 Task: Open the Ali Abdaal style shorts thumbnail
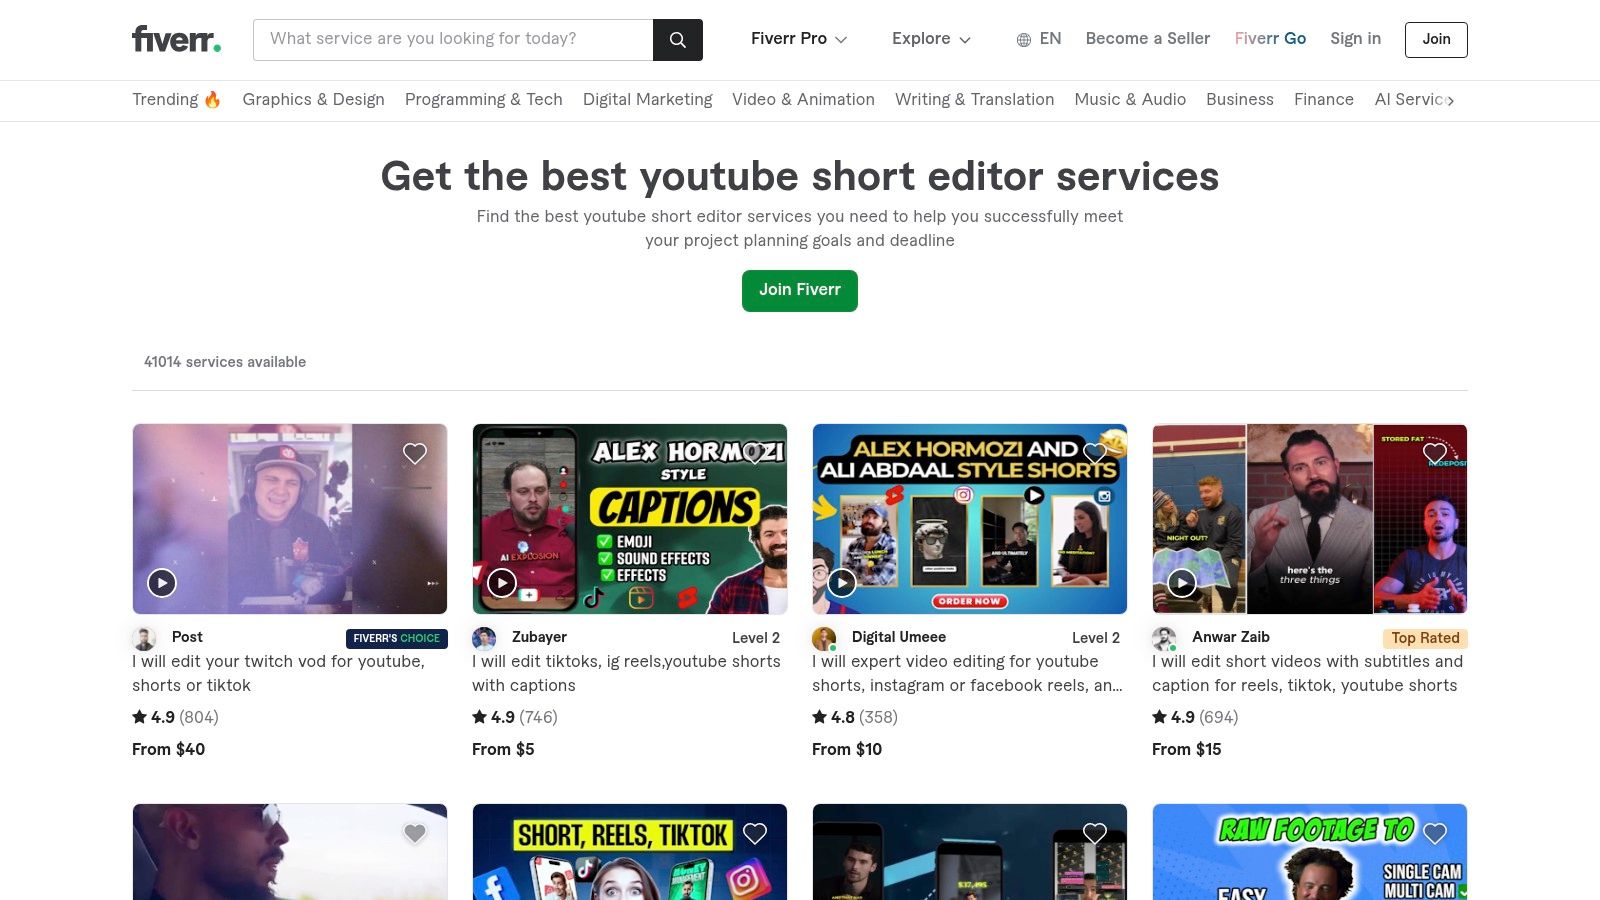click(970, 519)
